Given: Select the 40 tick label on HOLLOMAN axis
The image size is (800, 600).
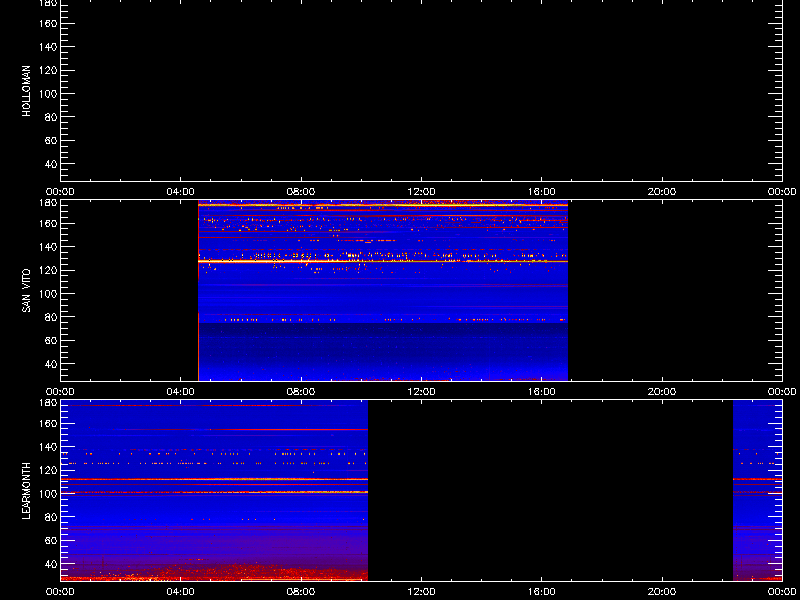Looking at the screenshot, I should pyautogui.click(x=51, y=164).
